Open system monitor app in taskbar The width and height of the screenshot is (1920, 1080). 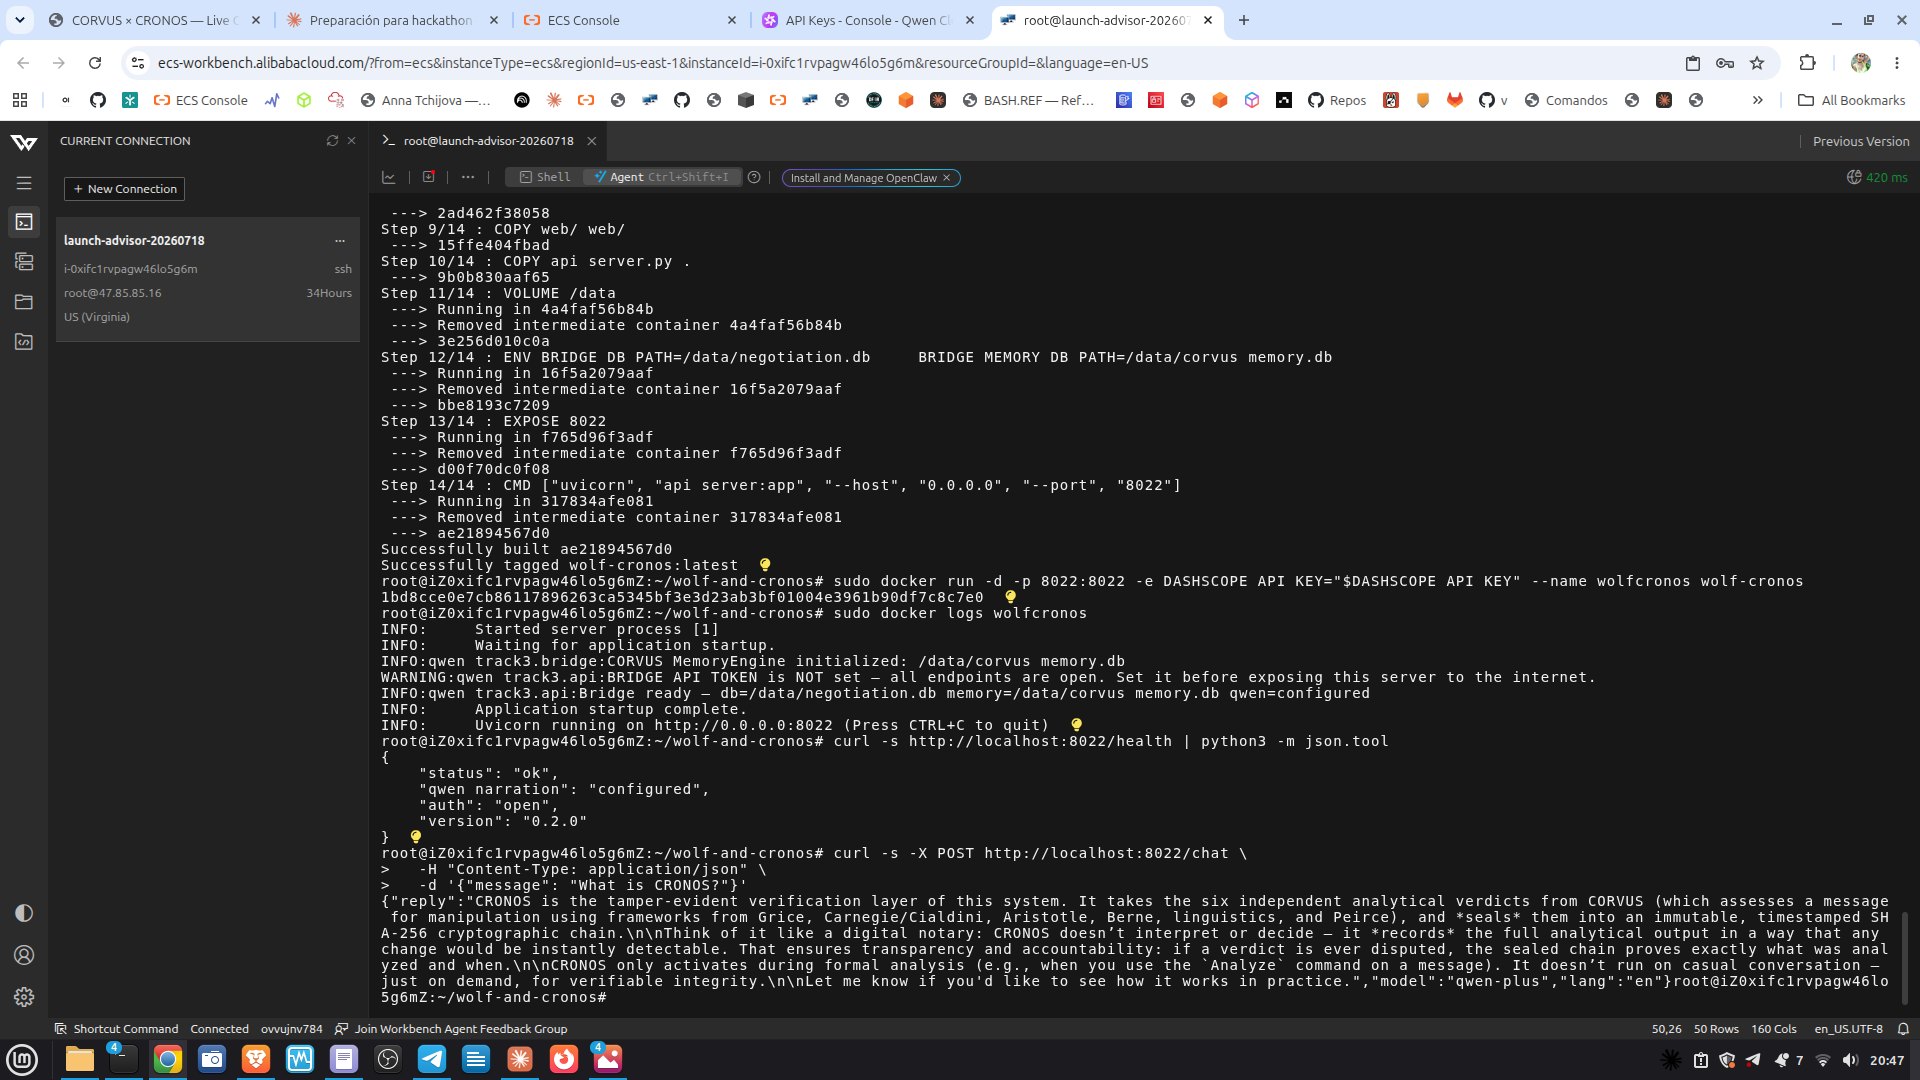(x=300, y=1059)
